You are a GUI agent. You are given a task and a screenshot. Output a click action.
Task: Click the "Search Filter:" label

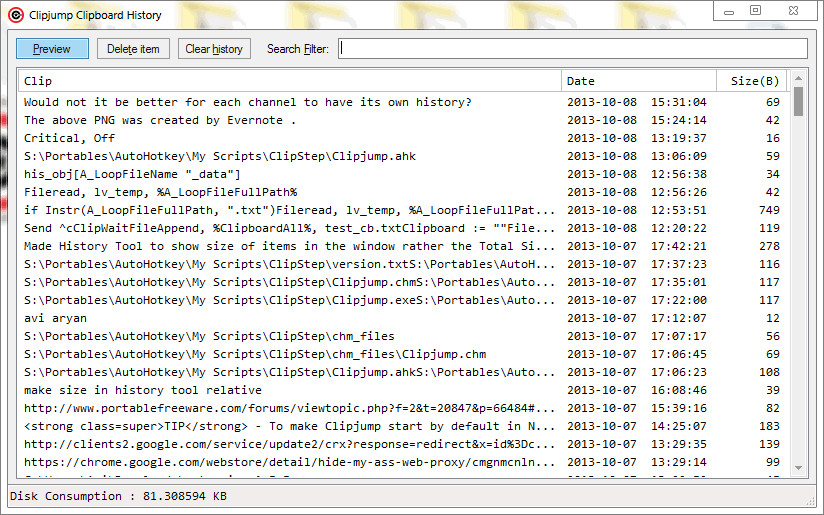click(x=297, y=49)
